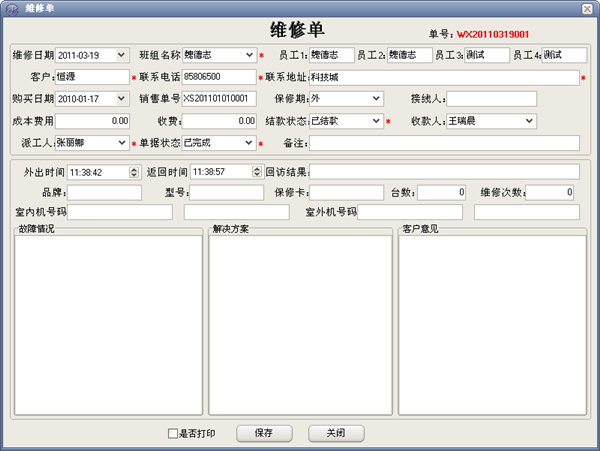Expand the 购买日期 date picker
Viewport: 600px width, 451px height.
pos(123,99)
